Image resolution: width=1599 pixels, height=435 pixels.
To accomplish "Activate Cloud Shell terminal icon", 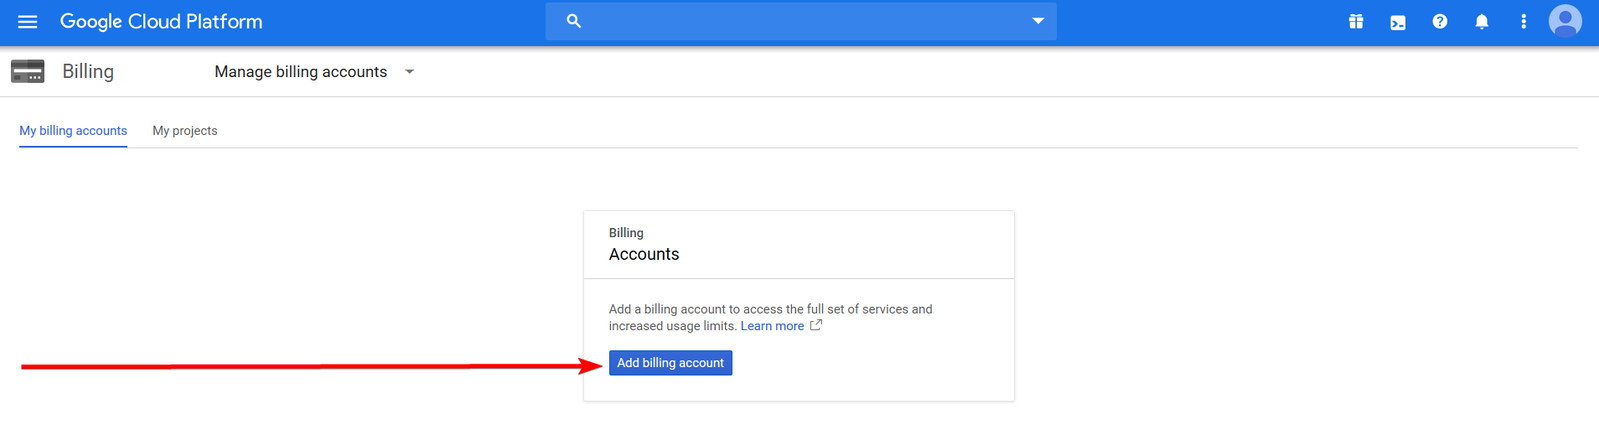I will [1397, 22].
